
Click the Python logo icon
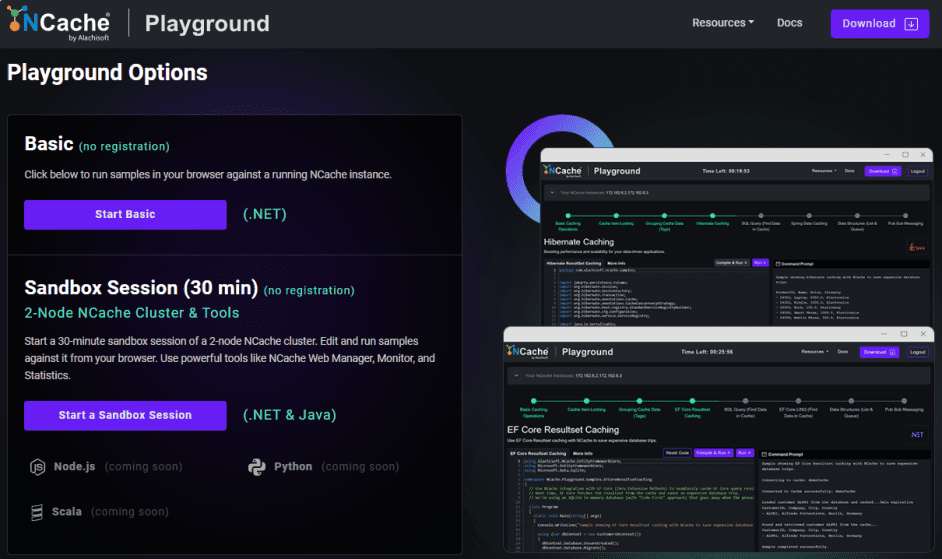coord(257,467)
